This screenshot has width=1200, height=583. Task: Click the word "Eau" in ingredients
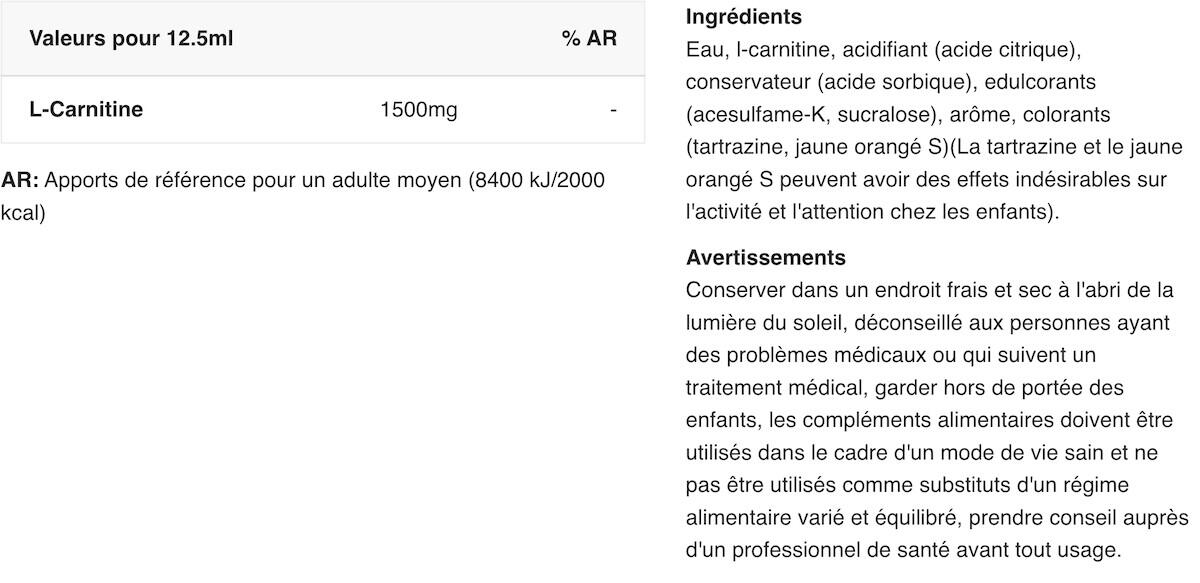(704, 49)
